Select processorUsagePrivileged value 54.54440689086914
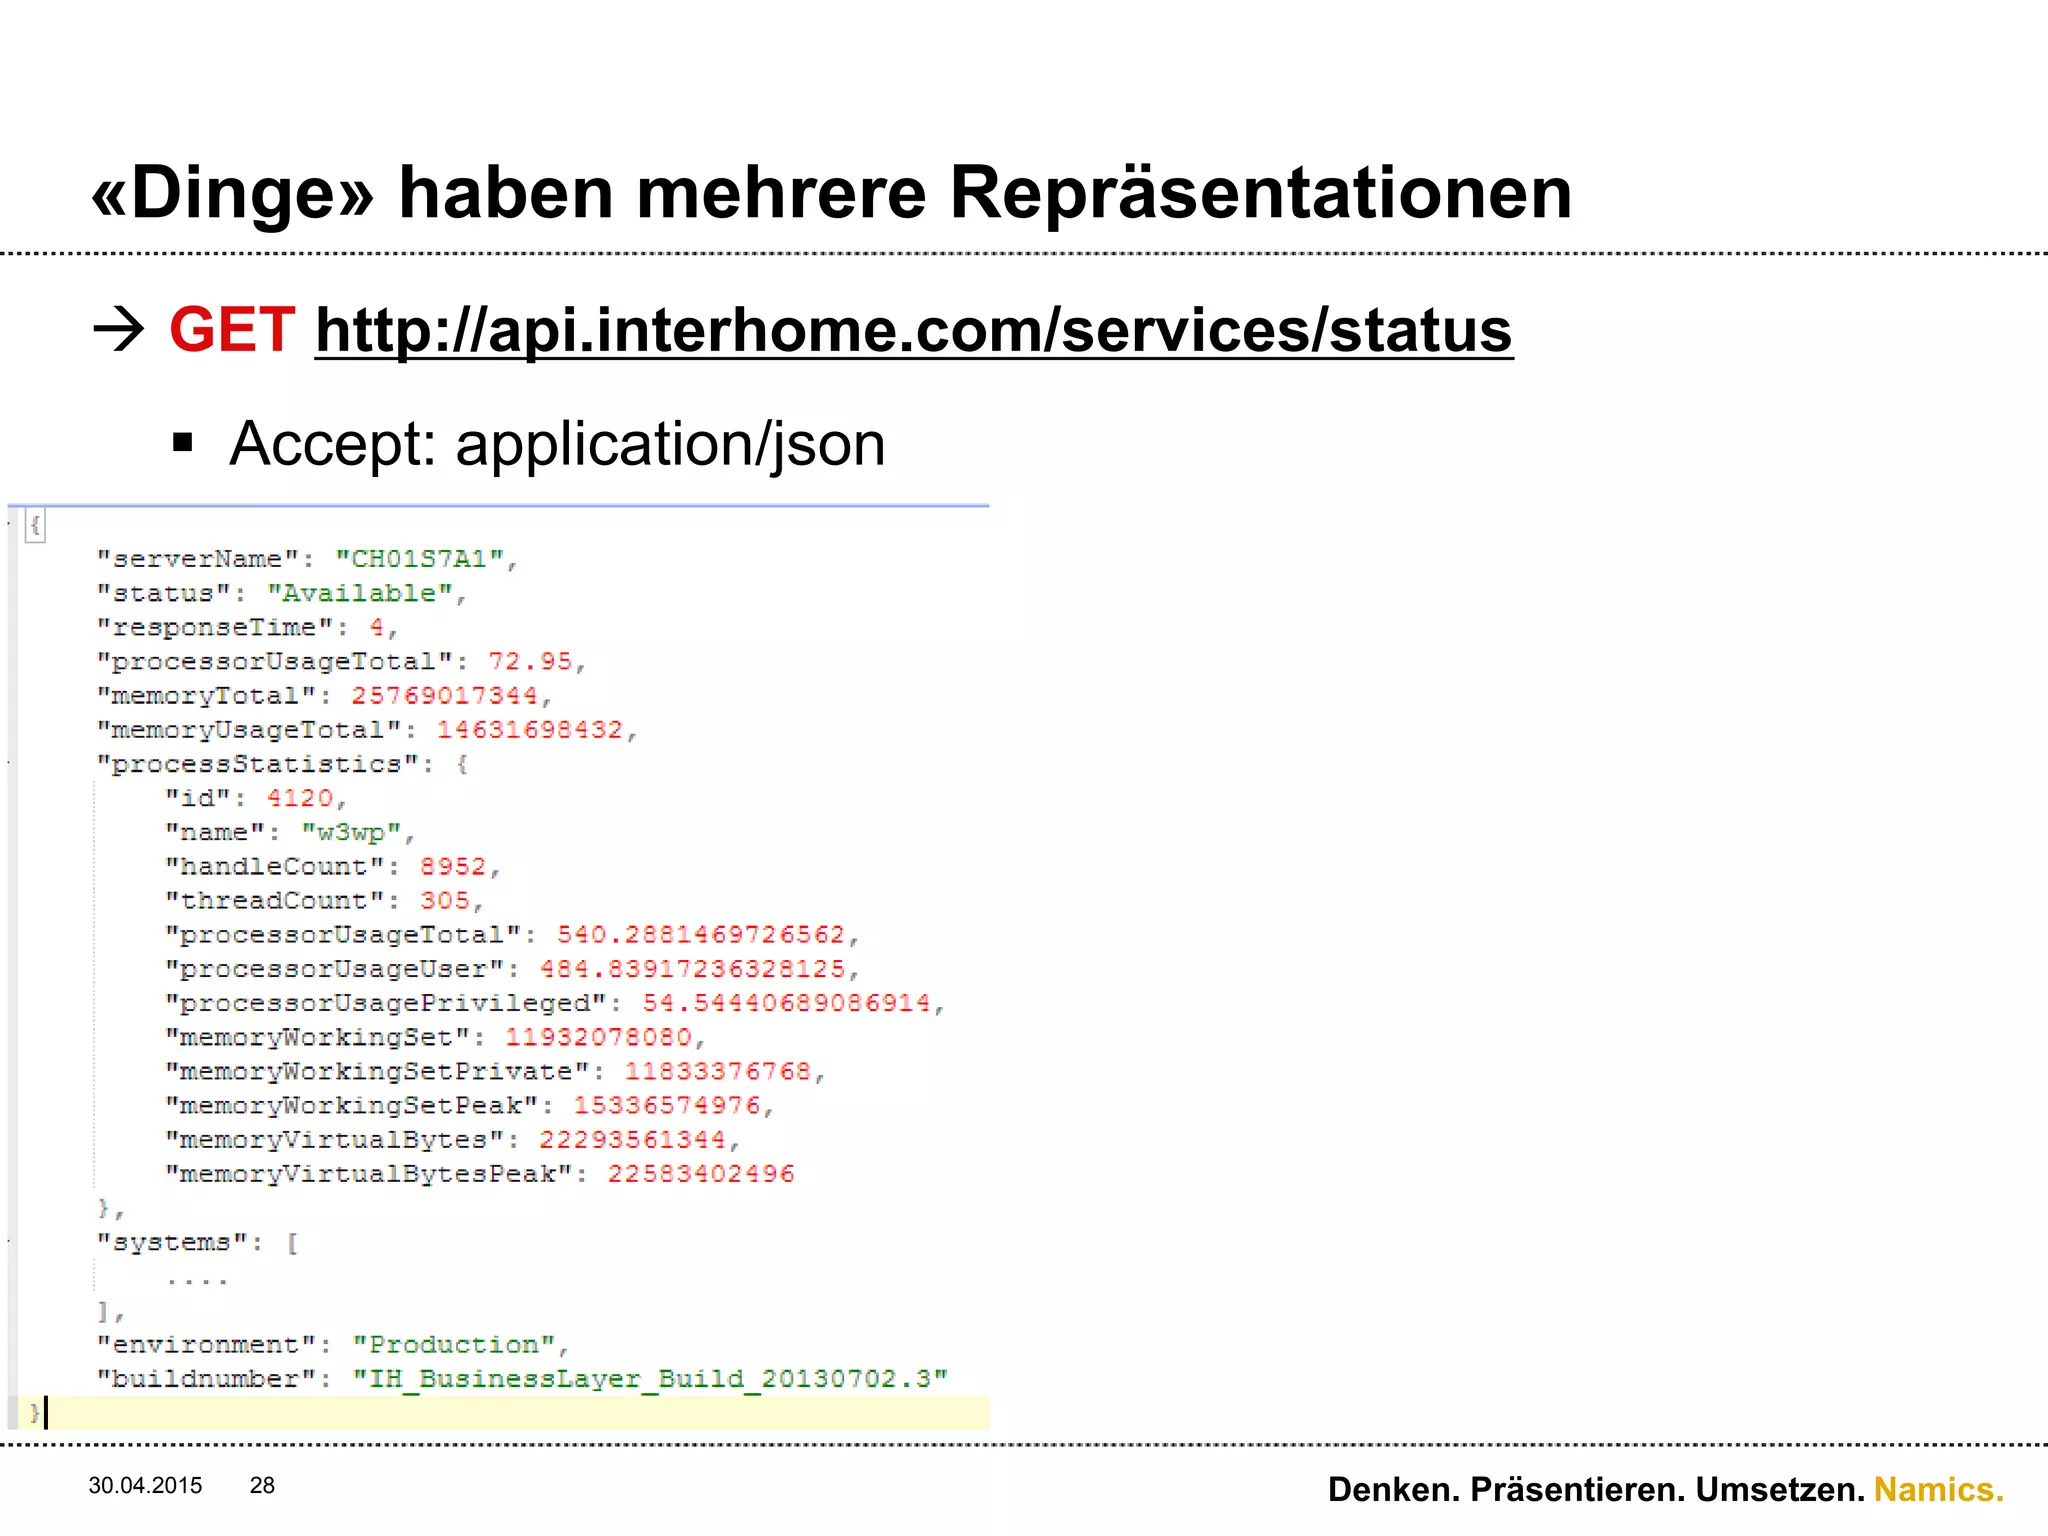Image resolution: width=2048 pixels, height=1536 pixels. (x=786, y=1002)
